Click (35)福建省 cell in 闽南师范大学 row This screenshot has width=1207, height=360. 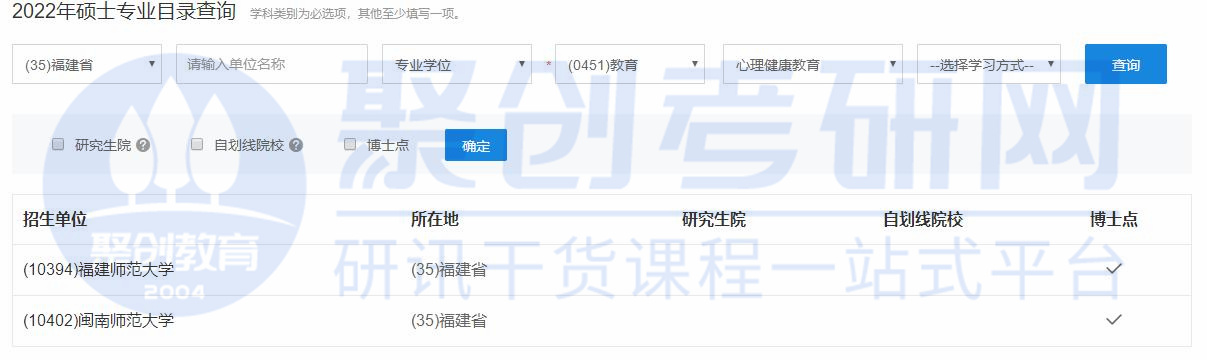click(x=449, y=320)
